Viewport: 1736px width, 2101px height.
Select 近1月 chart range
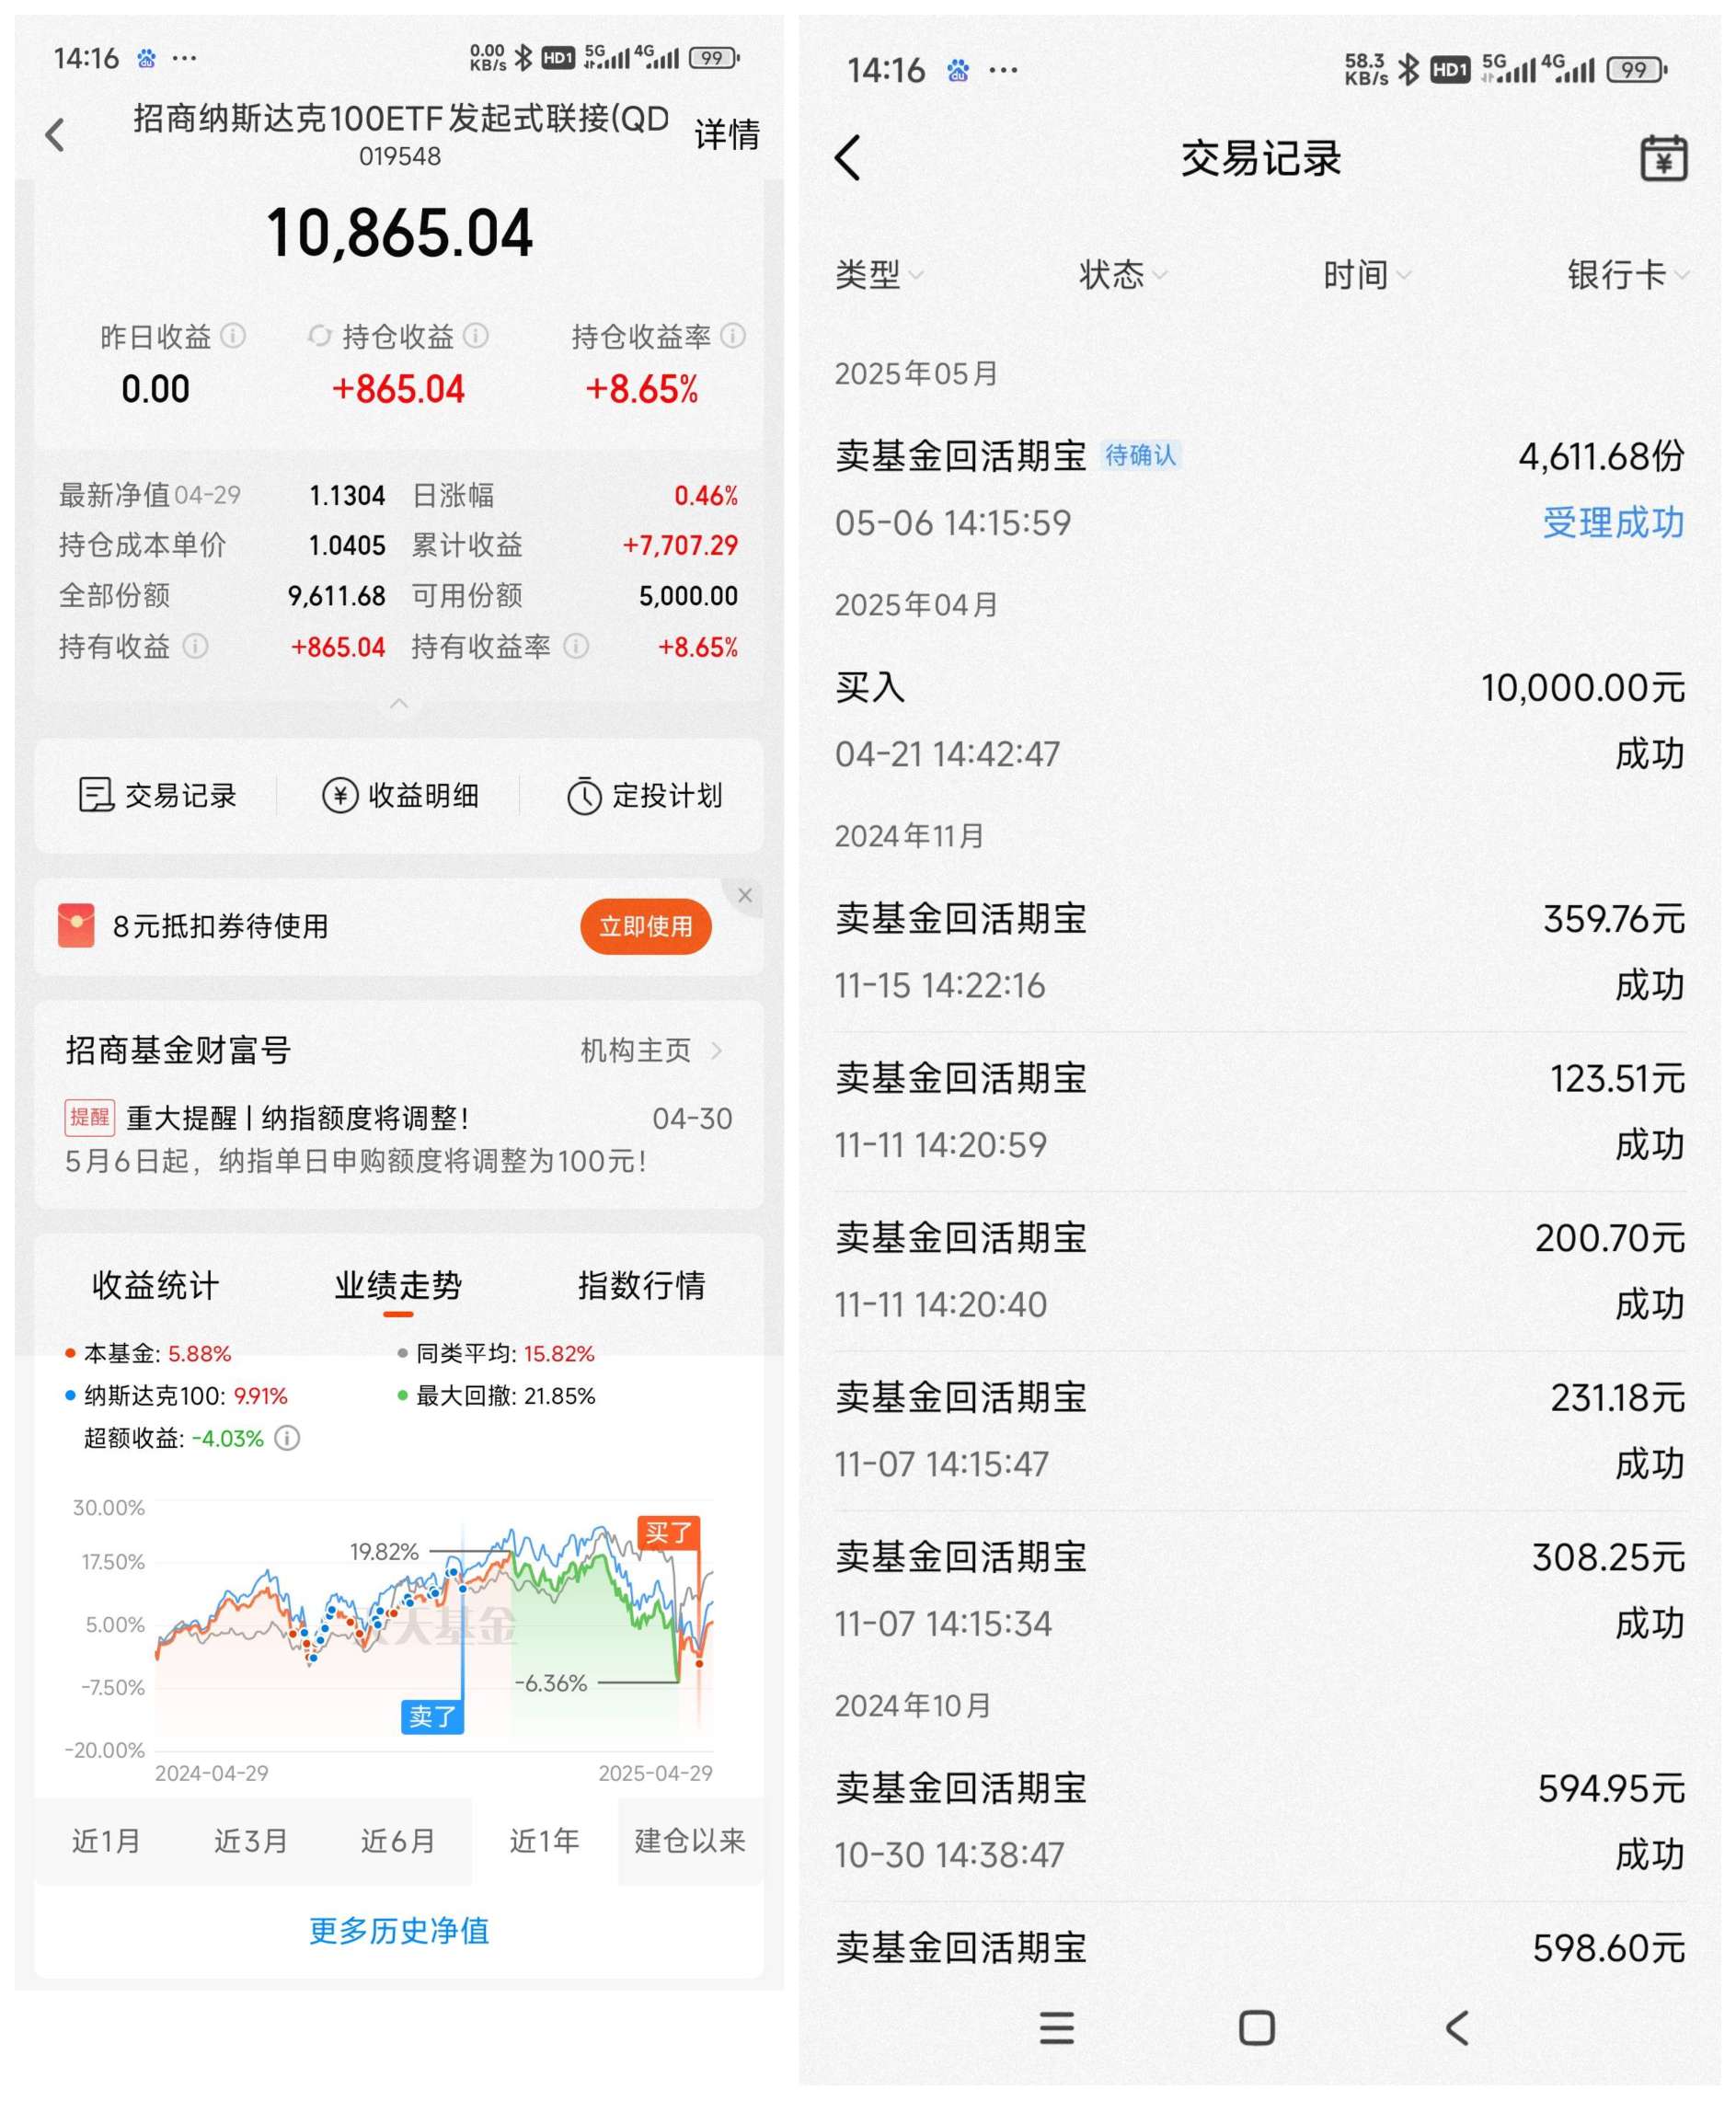click(106, 1841)
